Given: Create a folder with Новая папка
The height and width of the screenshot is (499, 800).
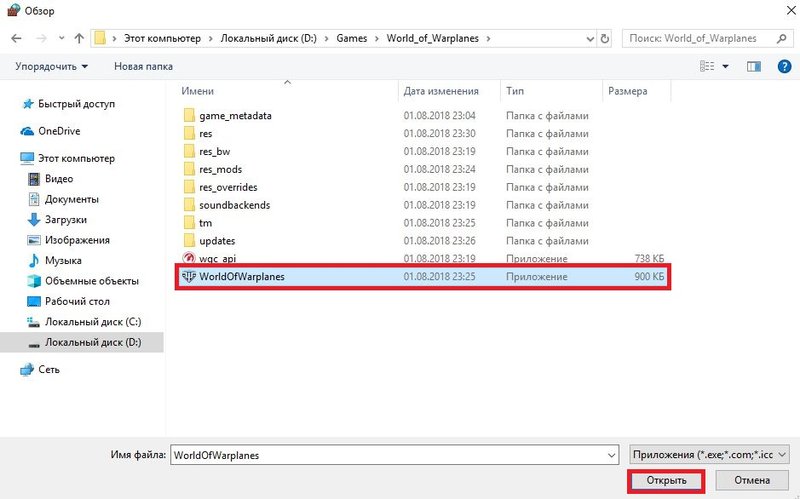Looking at the screenshot, I should (143, 66).
